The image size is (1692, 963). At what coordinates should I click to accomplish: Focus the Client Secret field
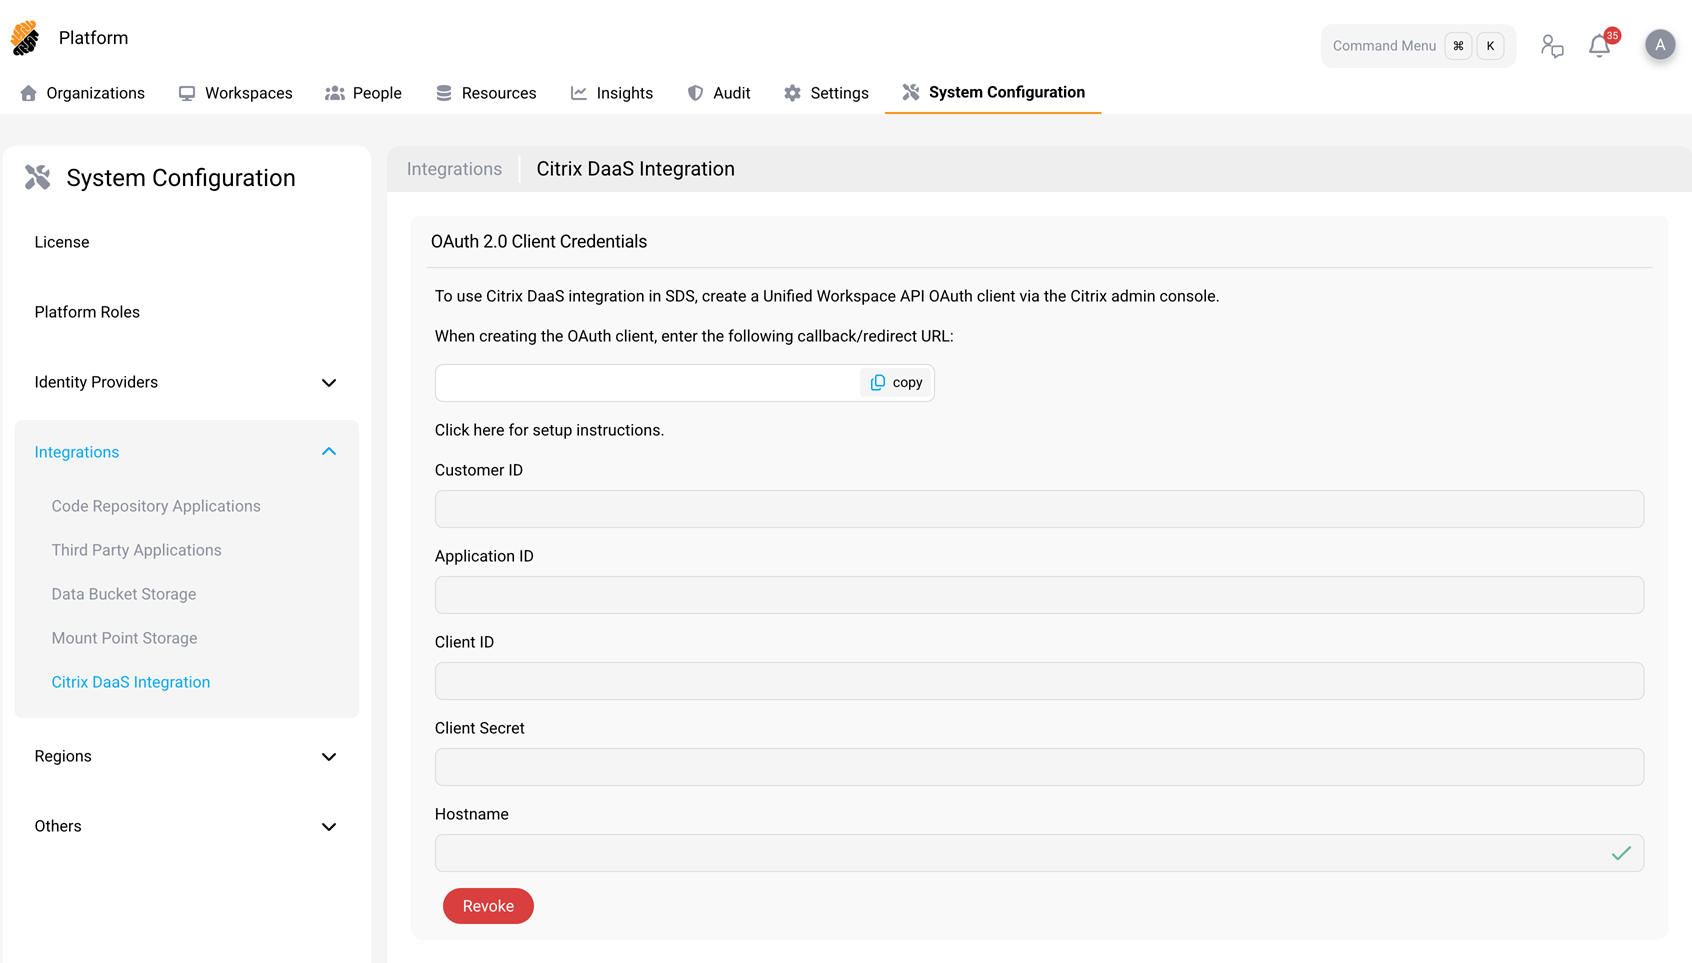[1039, 767]
